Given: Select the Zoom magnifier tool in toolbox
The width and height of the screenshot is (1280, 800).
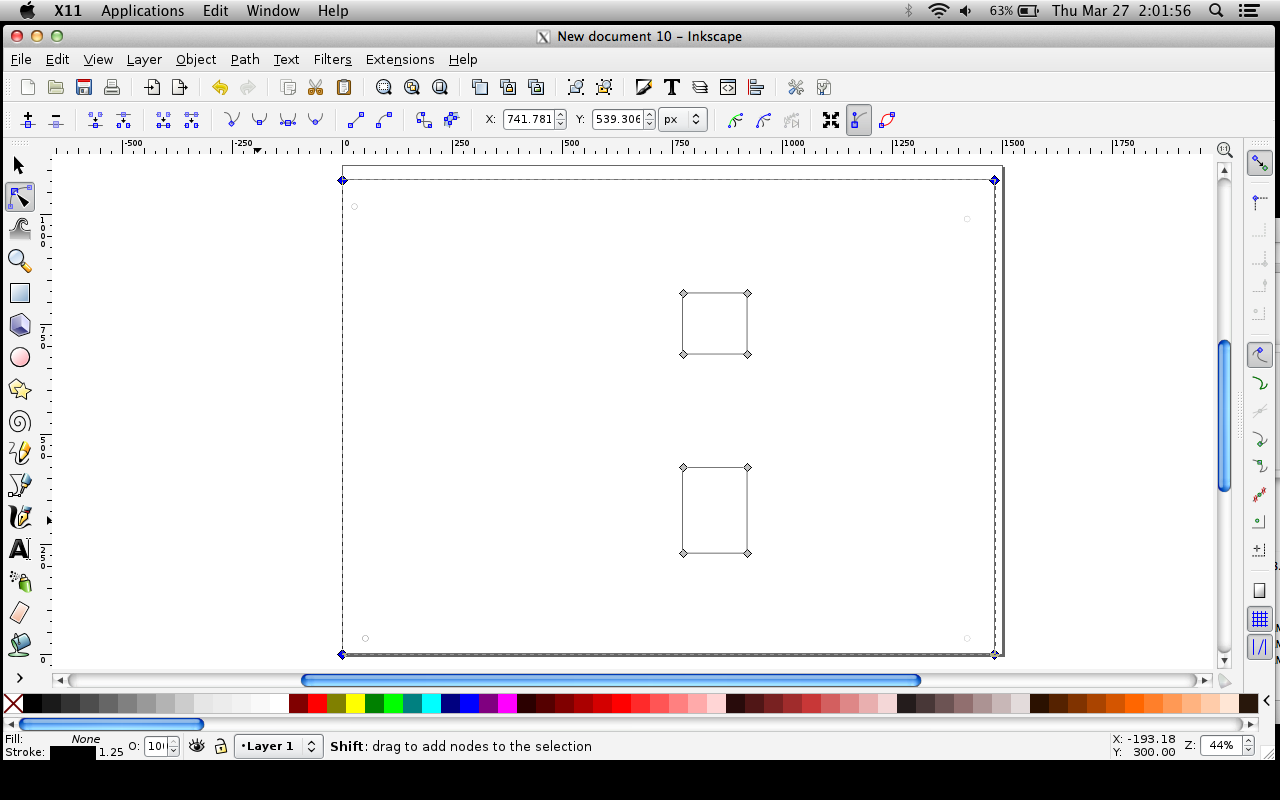Looking at the screenshot, I should tap(19, 261).
